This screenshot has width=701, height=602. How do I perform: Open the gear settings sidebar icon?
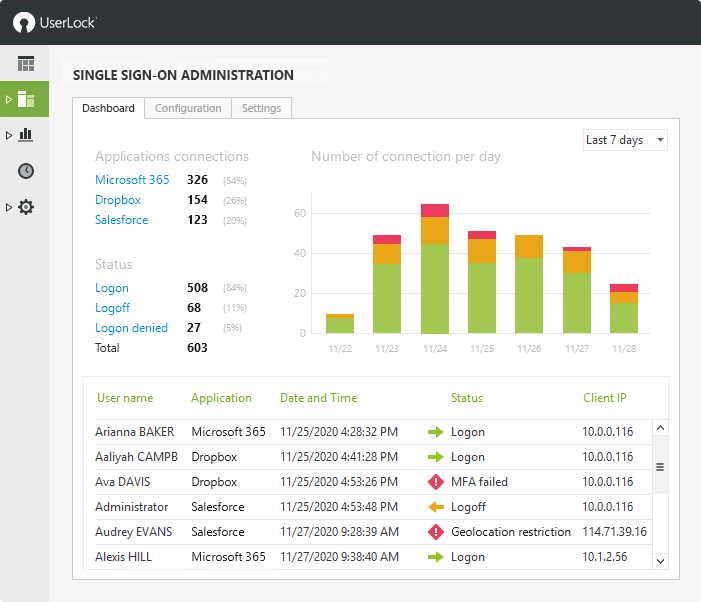click(x=26, y=207)
